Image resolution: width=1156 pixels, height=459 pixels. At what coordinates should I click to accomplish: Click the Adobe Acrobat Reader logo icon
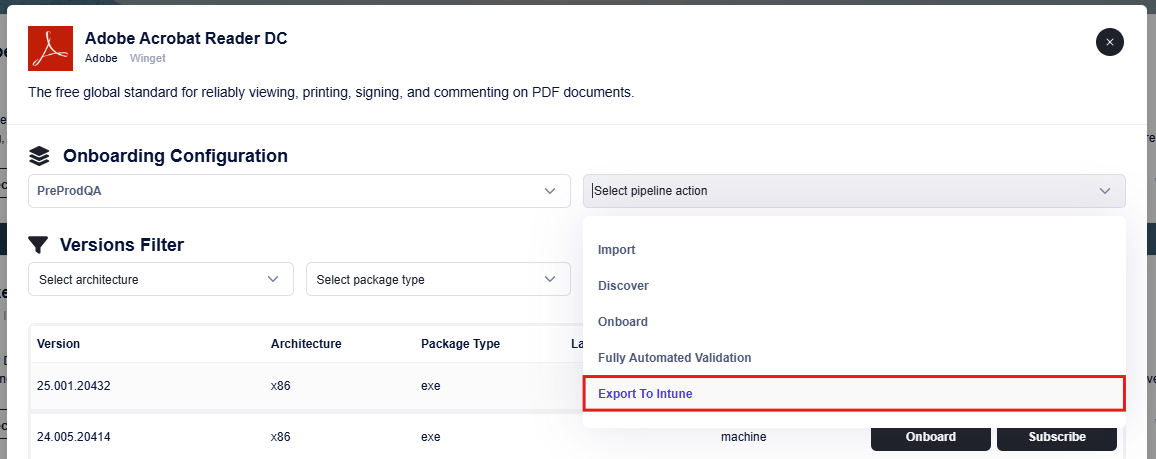(51, 48)
